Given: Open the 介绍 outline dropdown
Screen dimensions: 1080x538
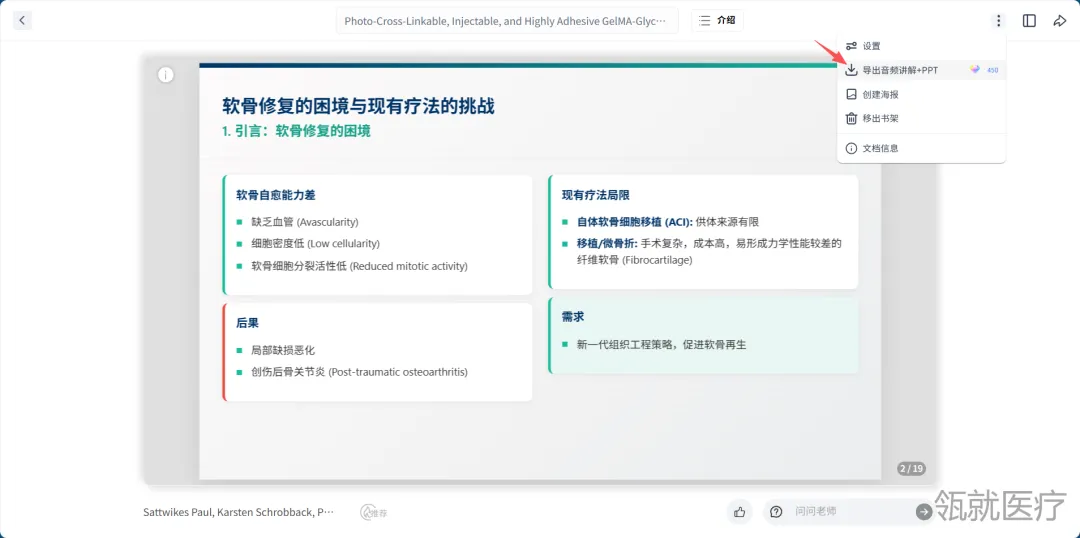Looking at the screenshot, I should [717, 21].
